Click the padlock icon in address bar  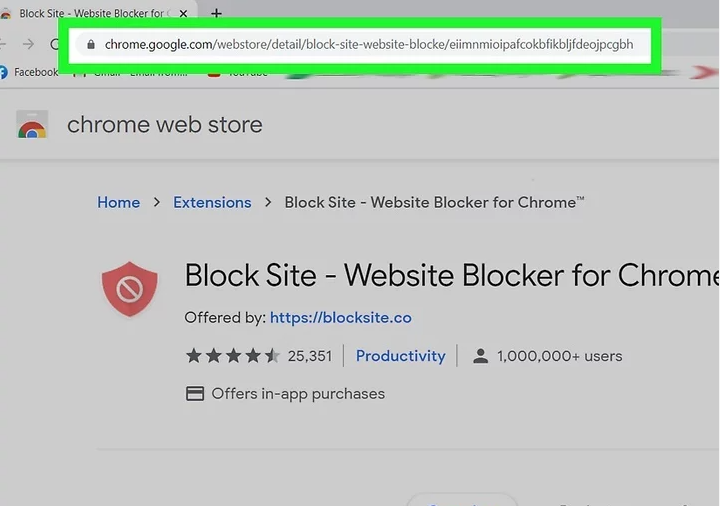tap(90, 44)
